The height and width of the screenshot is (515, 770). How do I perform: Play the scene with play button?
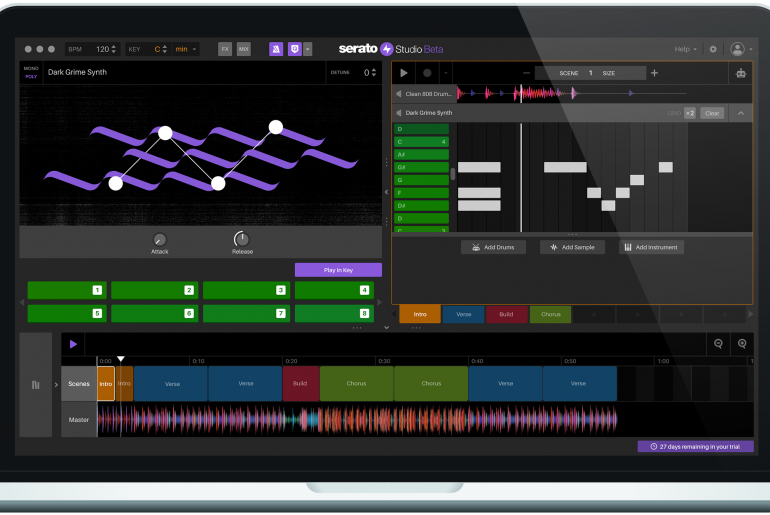pyautogui.click(x=404, y=73)
